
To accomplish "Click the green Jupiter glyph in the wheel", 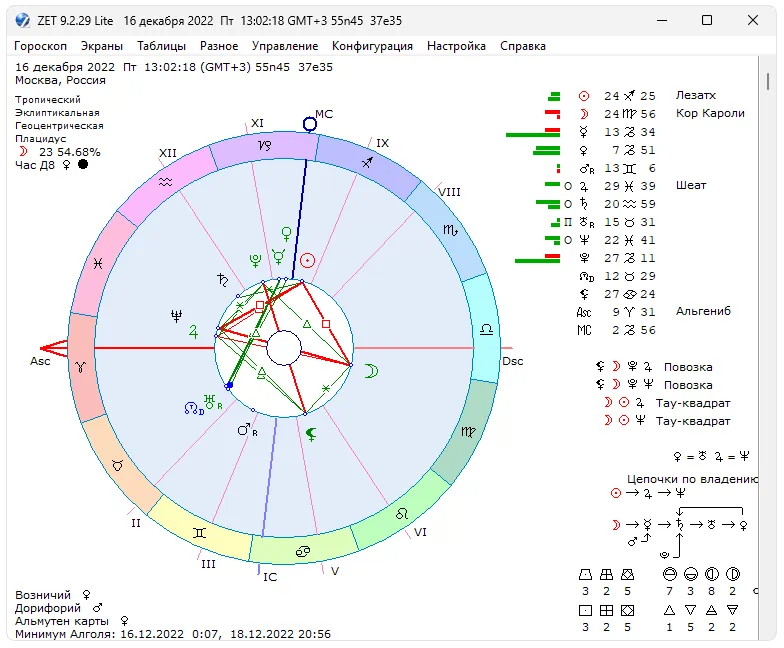I will coord(194,332).
